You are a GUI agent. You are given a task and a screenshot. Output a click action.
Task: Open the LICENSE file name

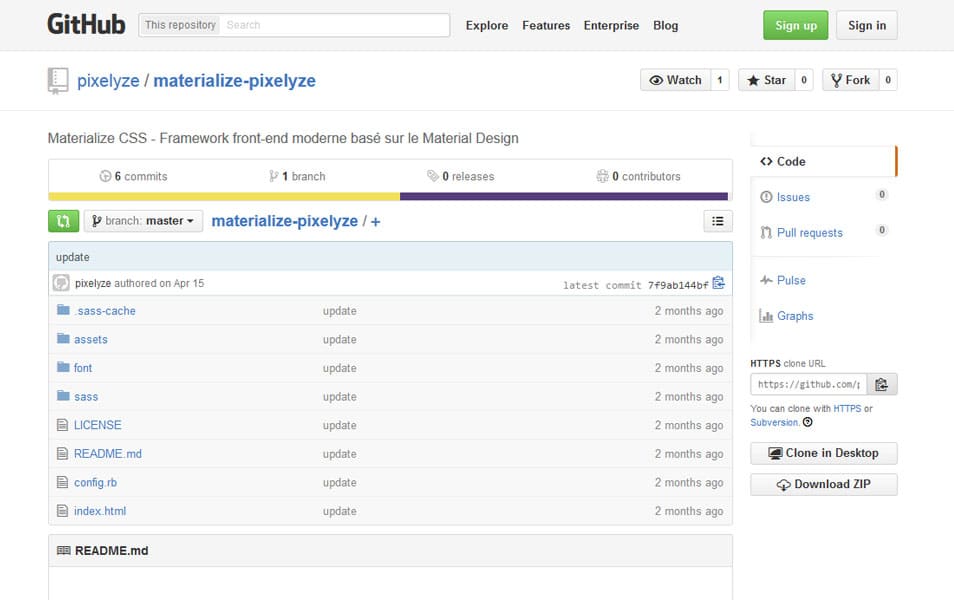[97, 425]
